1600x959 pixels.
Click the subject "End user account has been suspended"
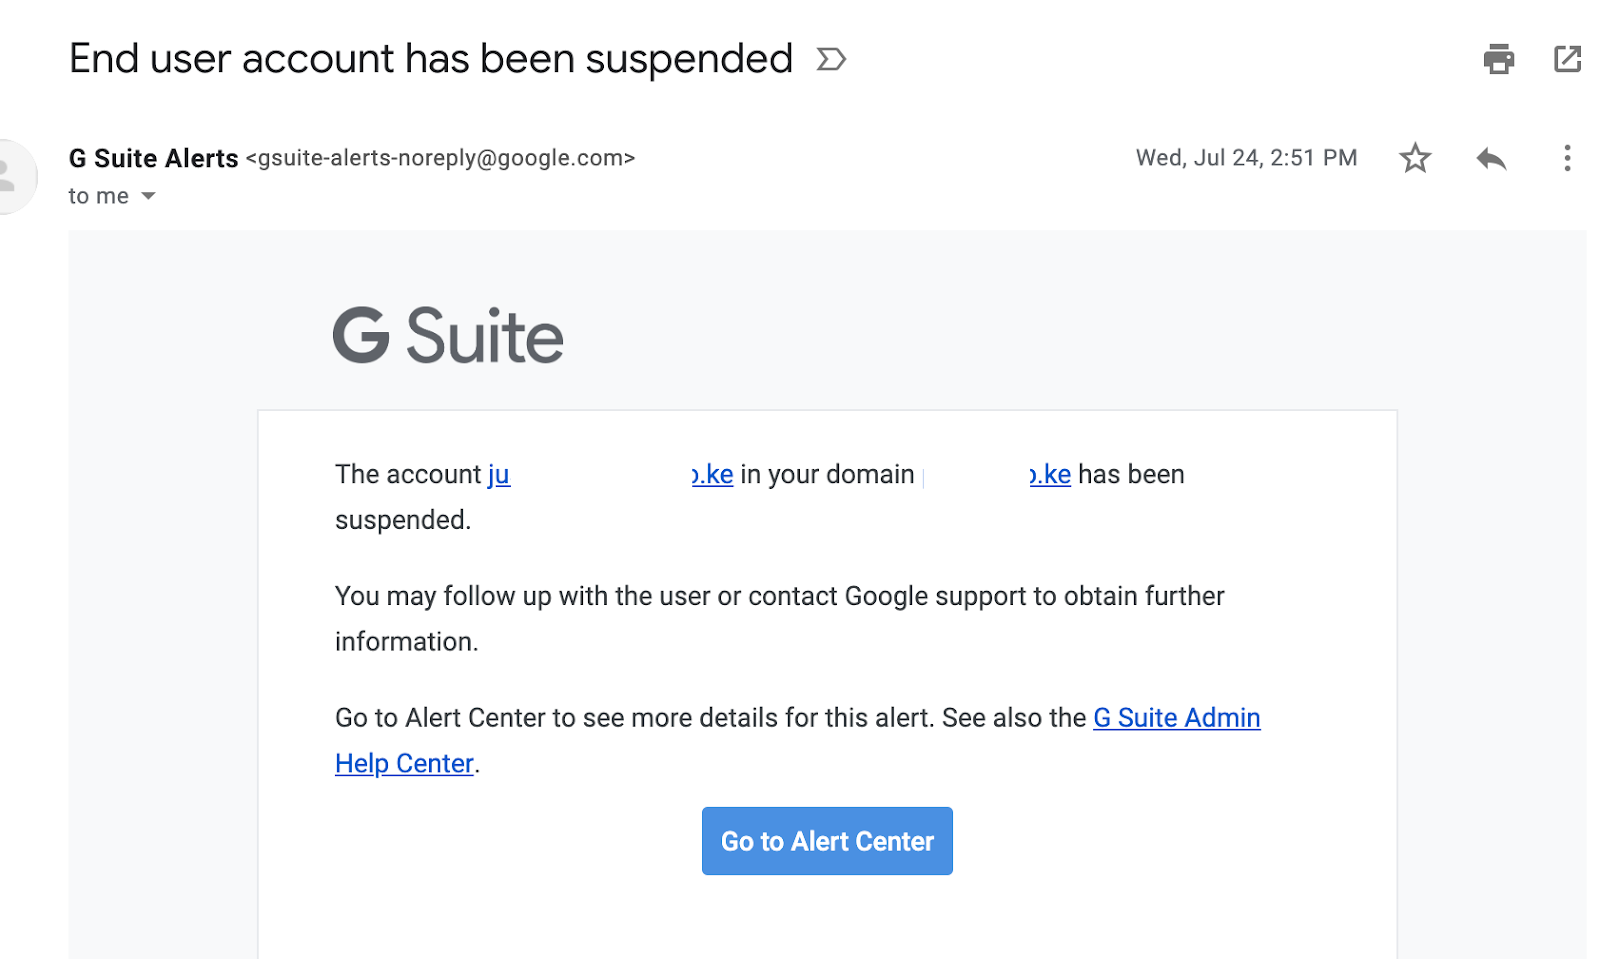(430, 59)
